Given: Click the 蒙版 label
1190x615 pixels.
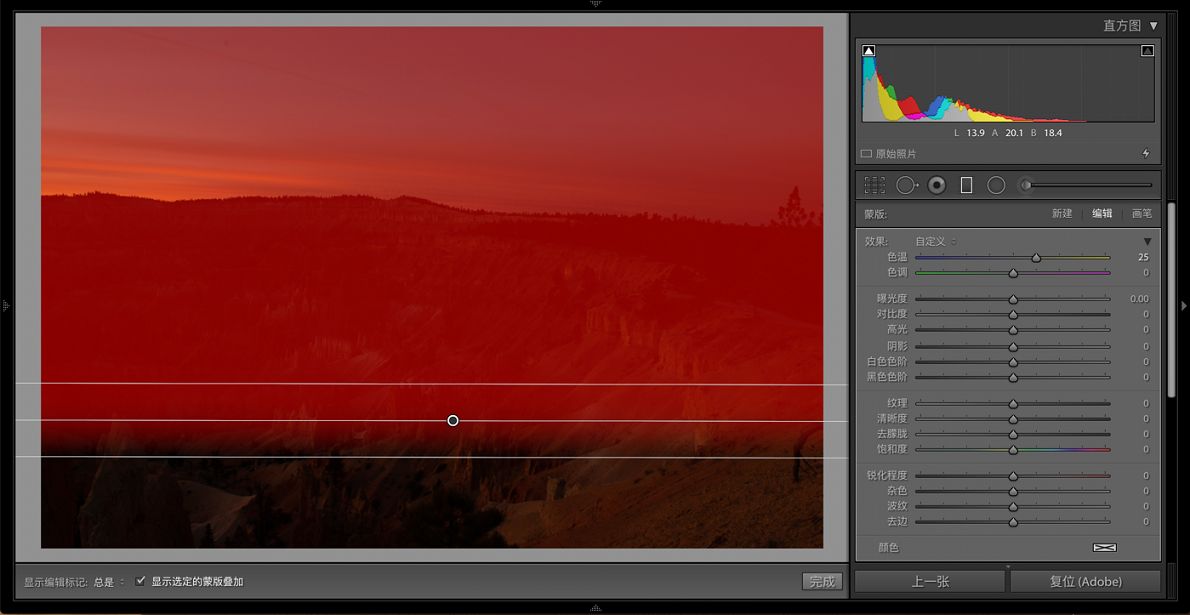Looking at the screenshot, I should 875,214.
